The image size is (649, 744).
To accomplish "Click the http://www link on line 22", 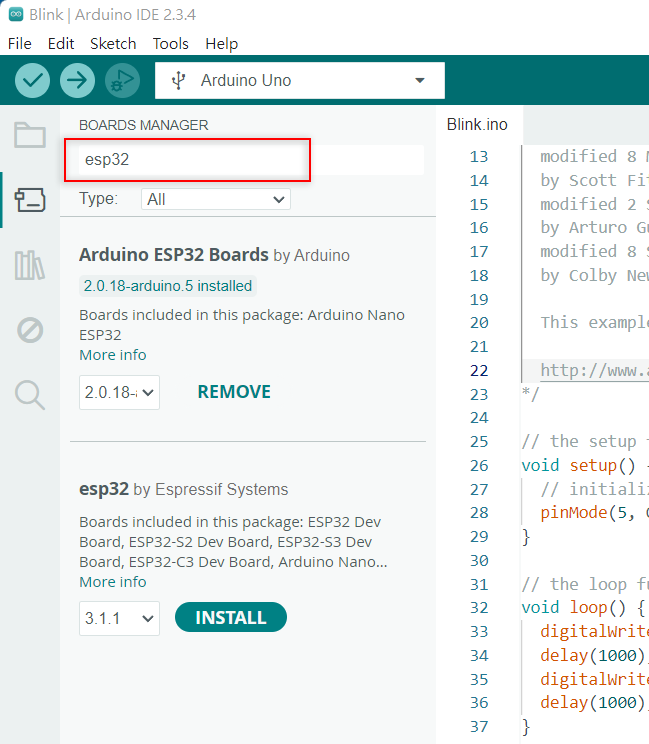I will [594, 370].
